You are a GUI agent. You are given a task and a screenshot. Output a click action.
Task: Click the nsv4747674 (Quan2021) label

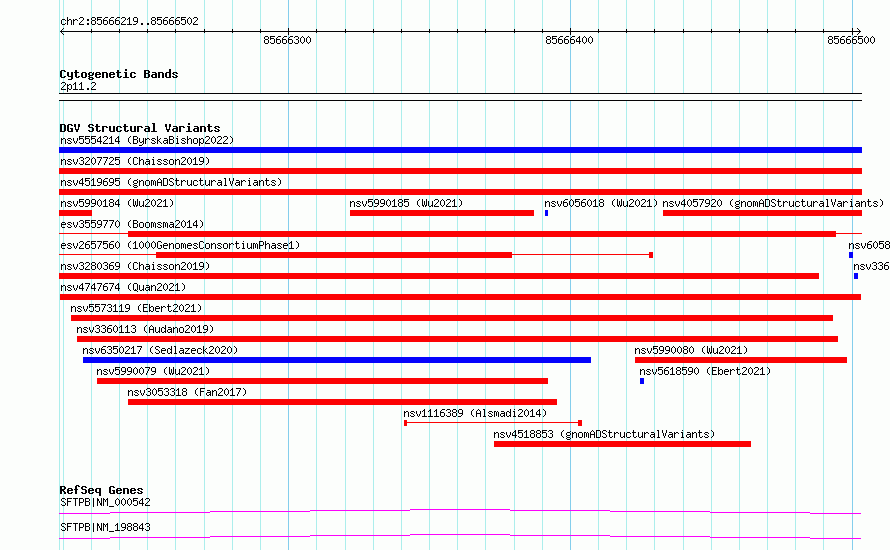[x=123, y=287]
